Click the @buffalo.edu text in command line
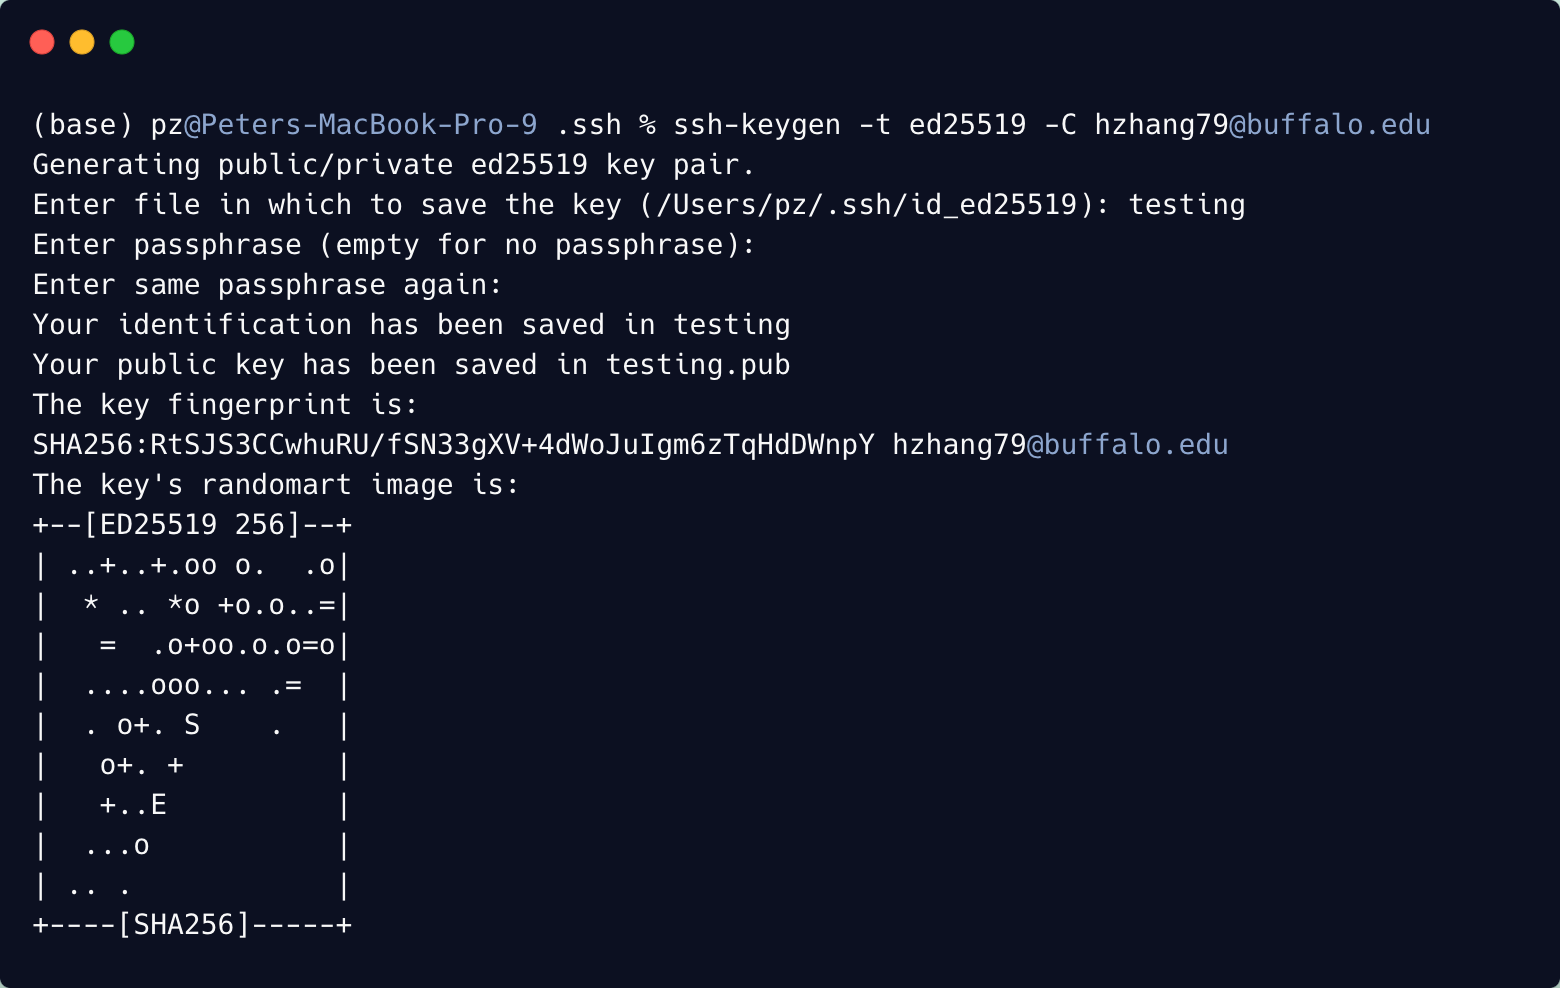 [x=1330, y=125]
